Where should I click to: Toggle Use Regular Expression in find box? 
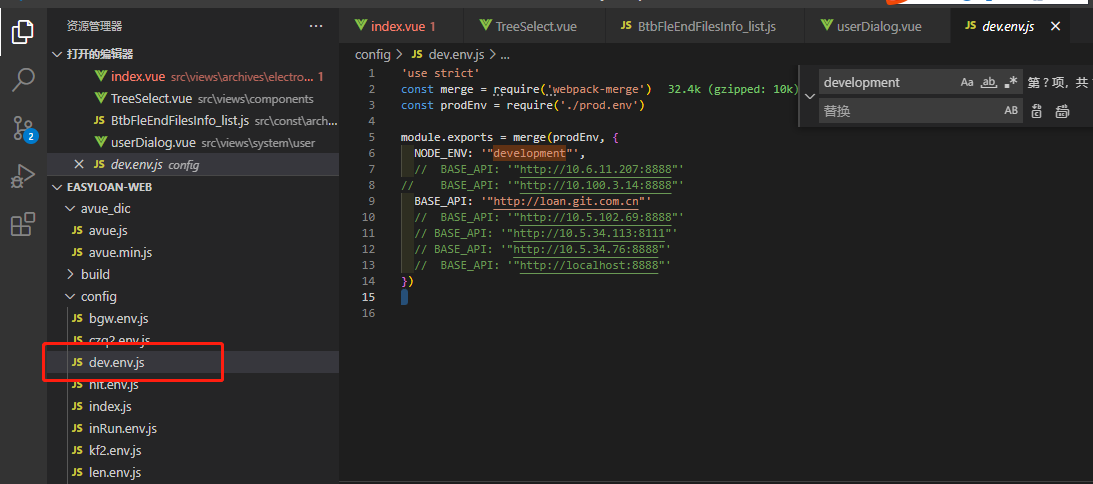1012,83
